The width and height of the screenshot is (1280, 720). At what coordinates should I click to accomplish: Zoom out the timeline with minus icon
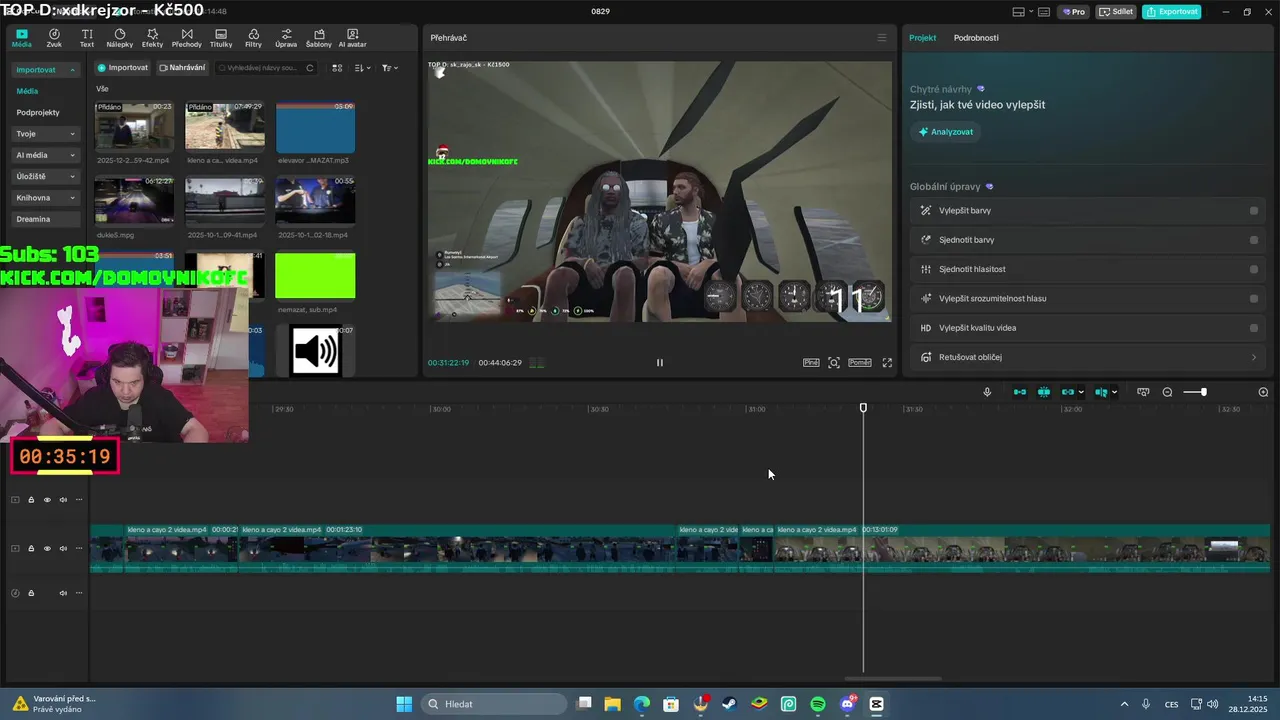pos(1167,392)
